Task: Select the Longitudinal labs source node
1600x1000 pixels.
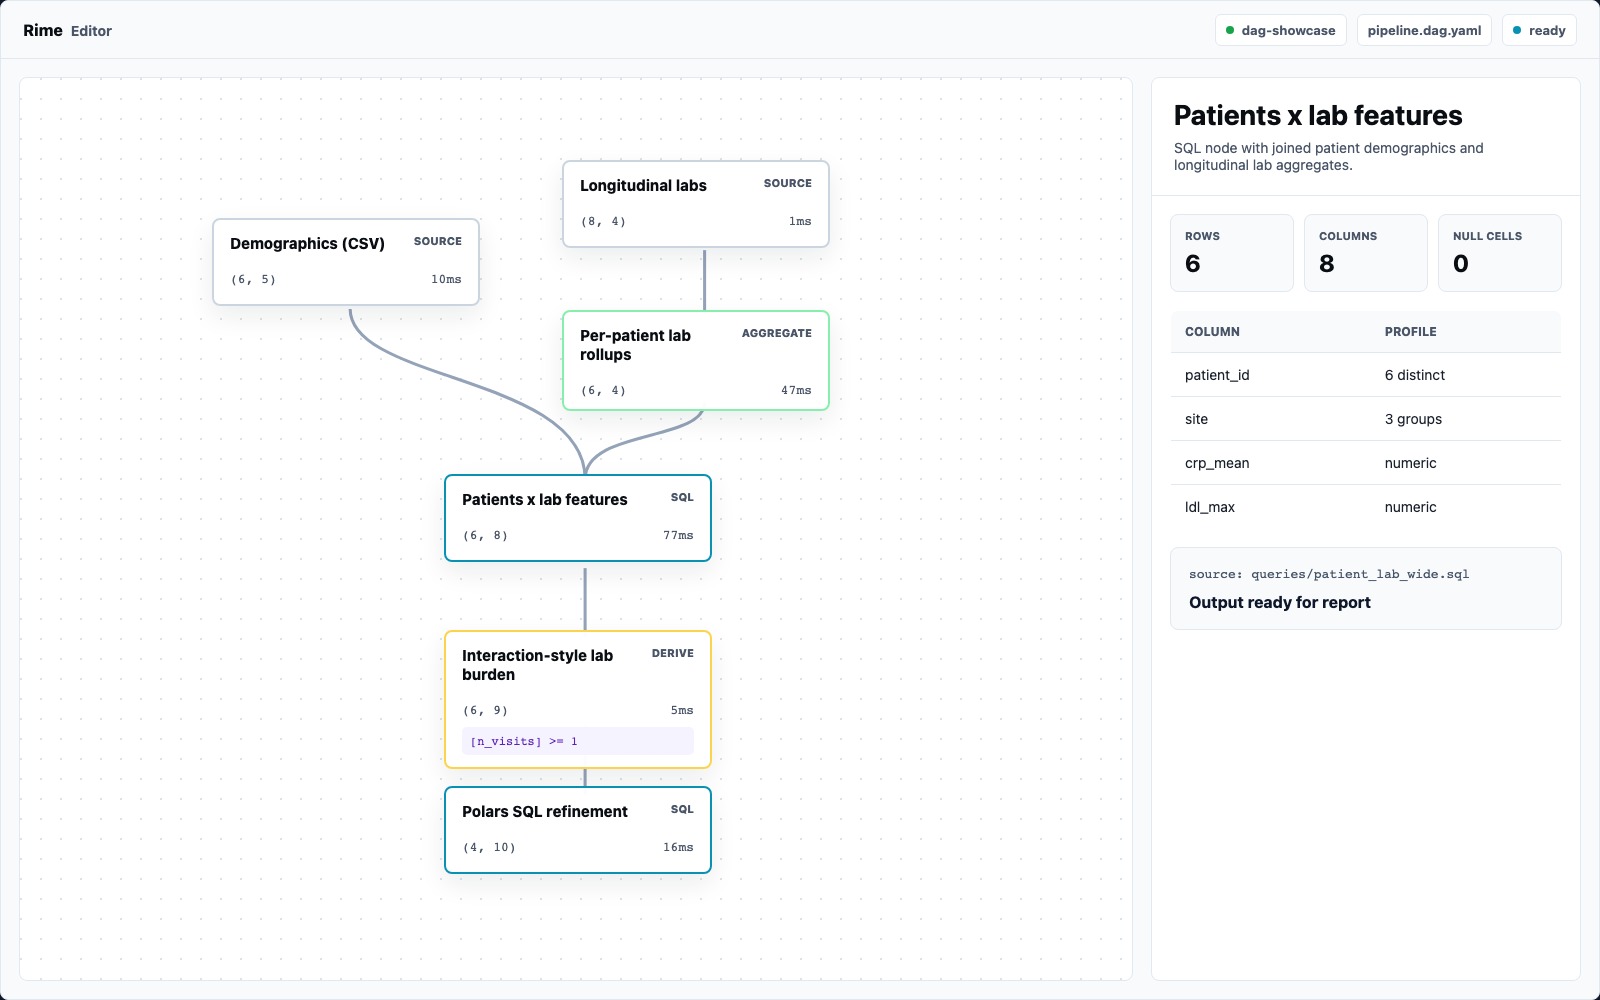Action: [x=696, y=204]
